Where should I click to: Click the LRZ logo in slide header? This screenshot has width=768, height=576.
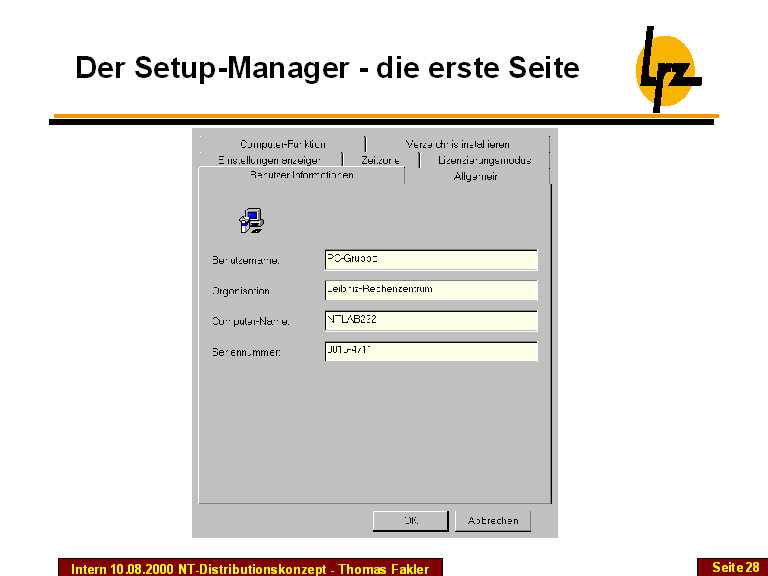[x=667, y=69]
